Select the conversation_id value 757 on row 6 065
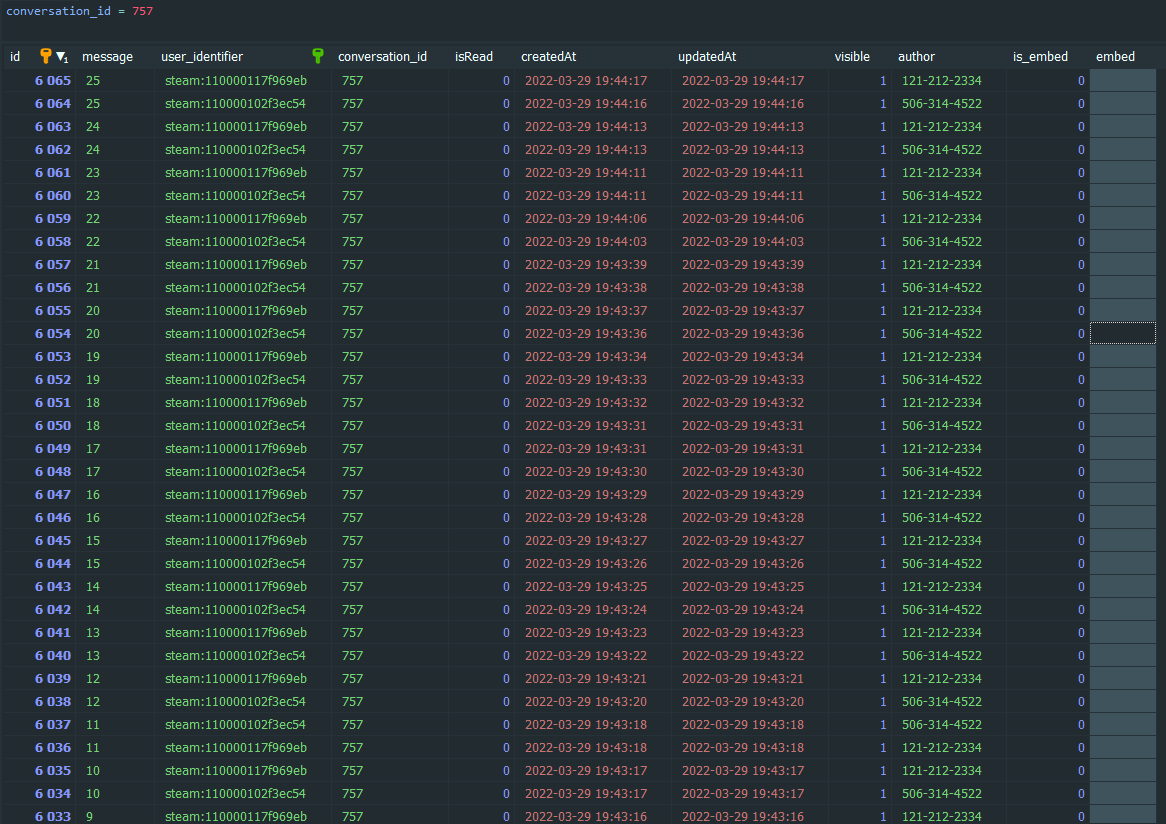Viewport: 1166px width, 824px height. (352, 80)
